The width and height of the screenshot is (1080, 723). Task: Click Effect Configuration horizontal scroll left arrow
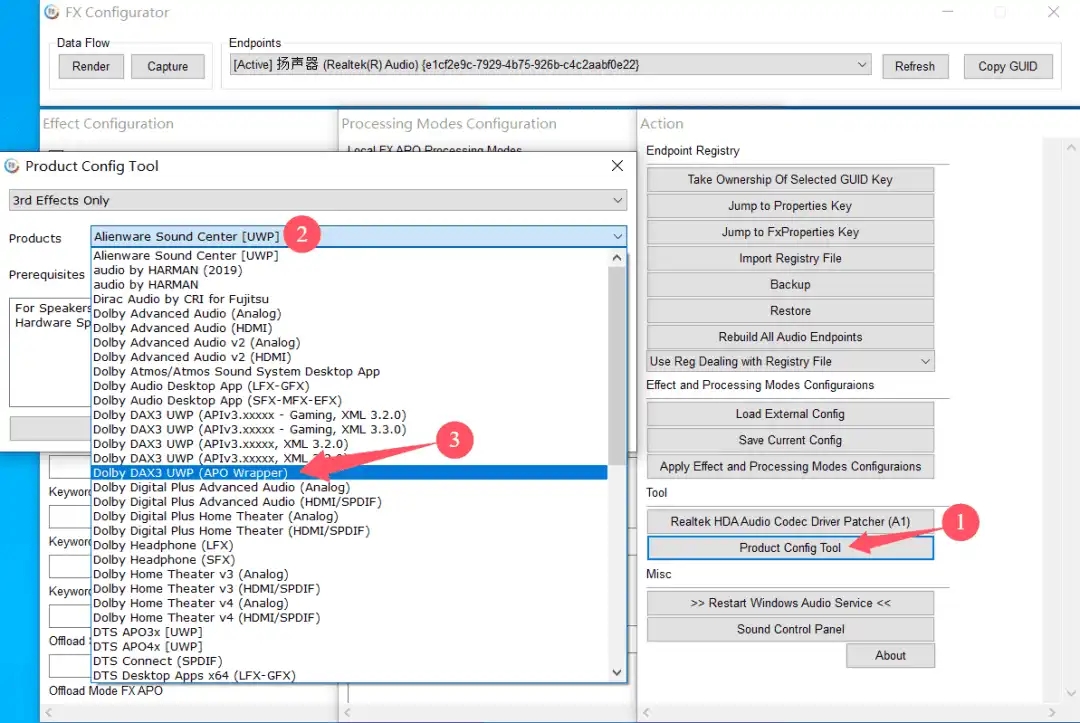(49, 712)
